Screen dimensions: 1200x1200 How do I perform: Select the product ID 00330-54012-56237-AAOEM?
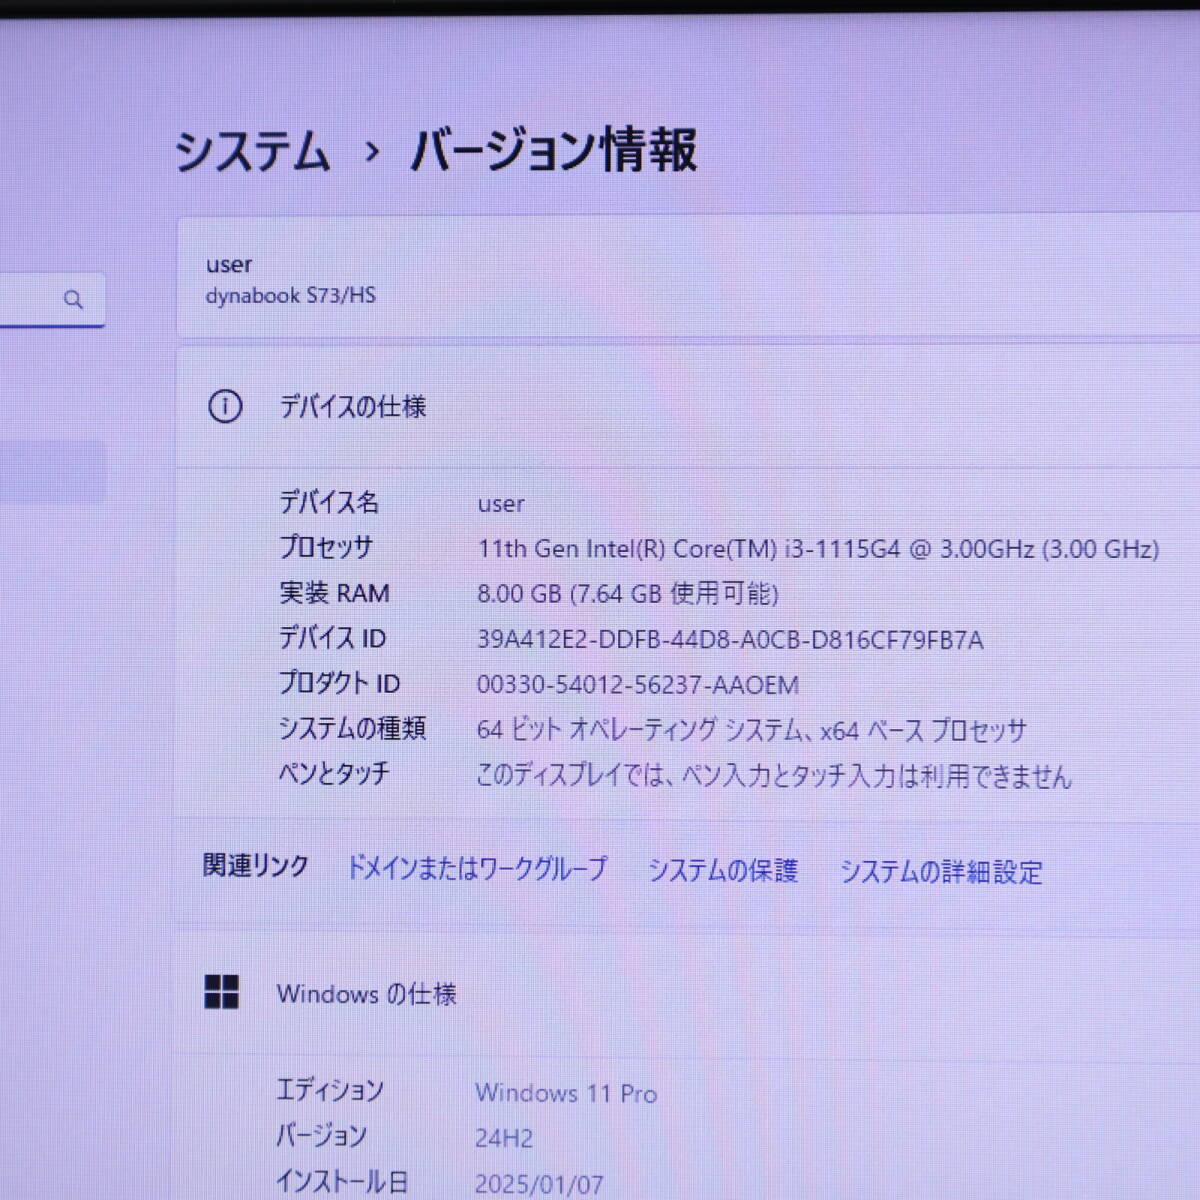(638, 685)
